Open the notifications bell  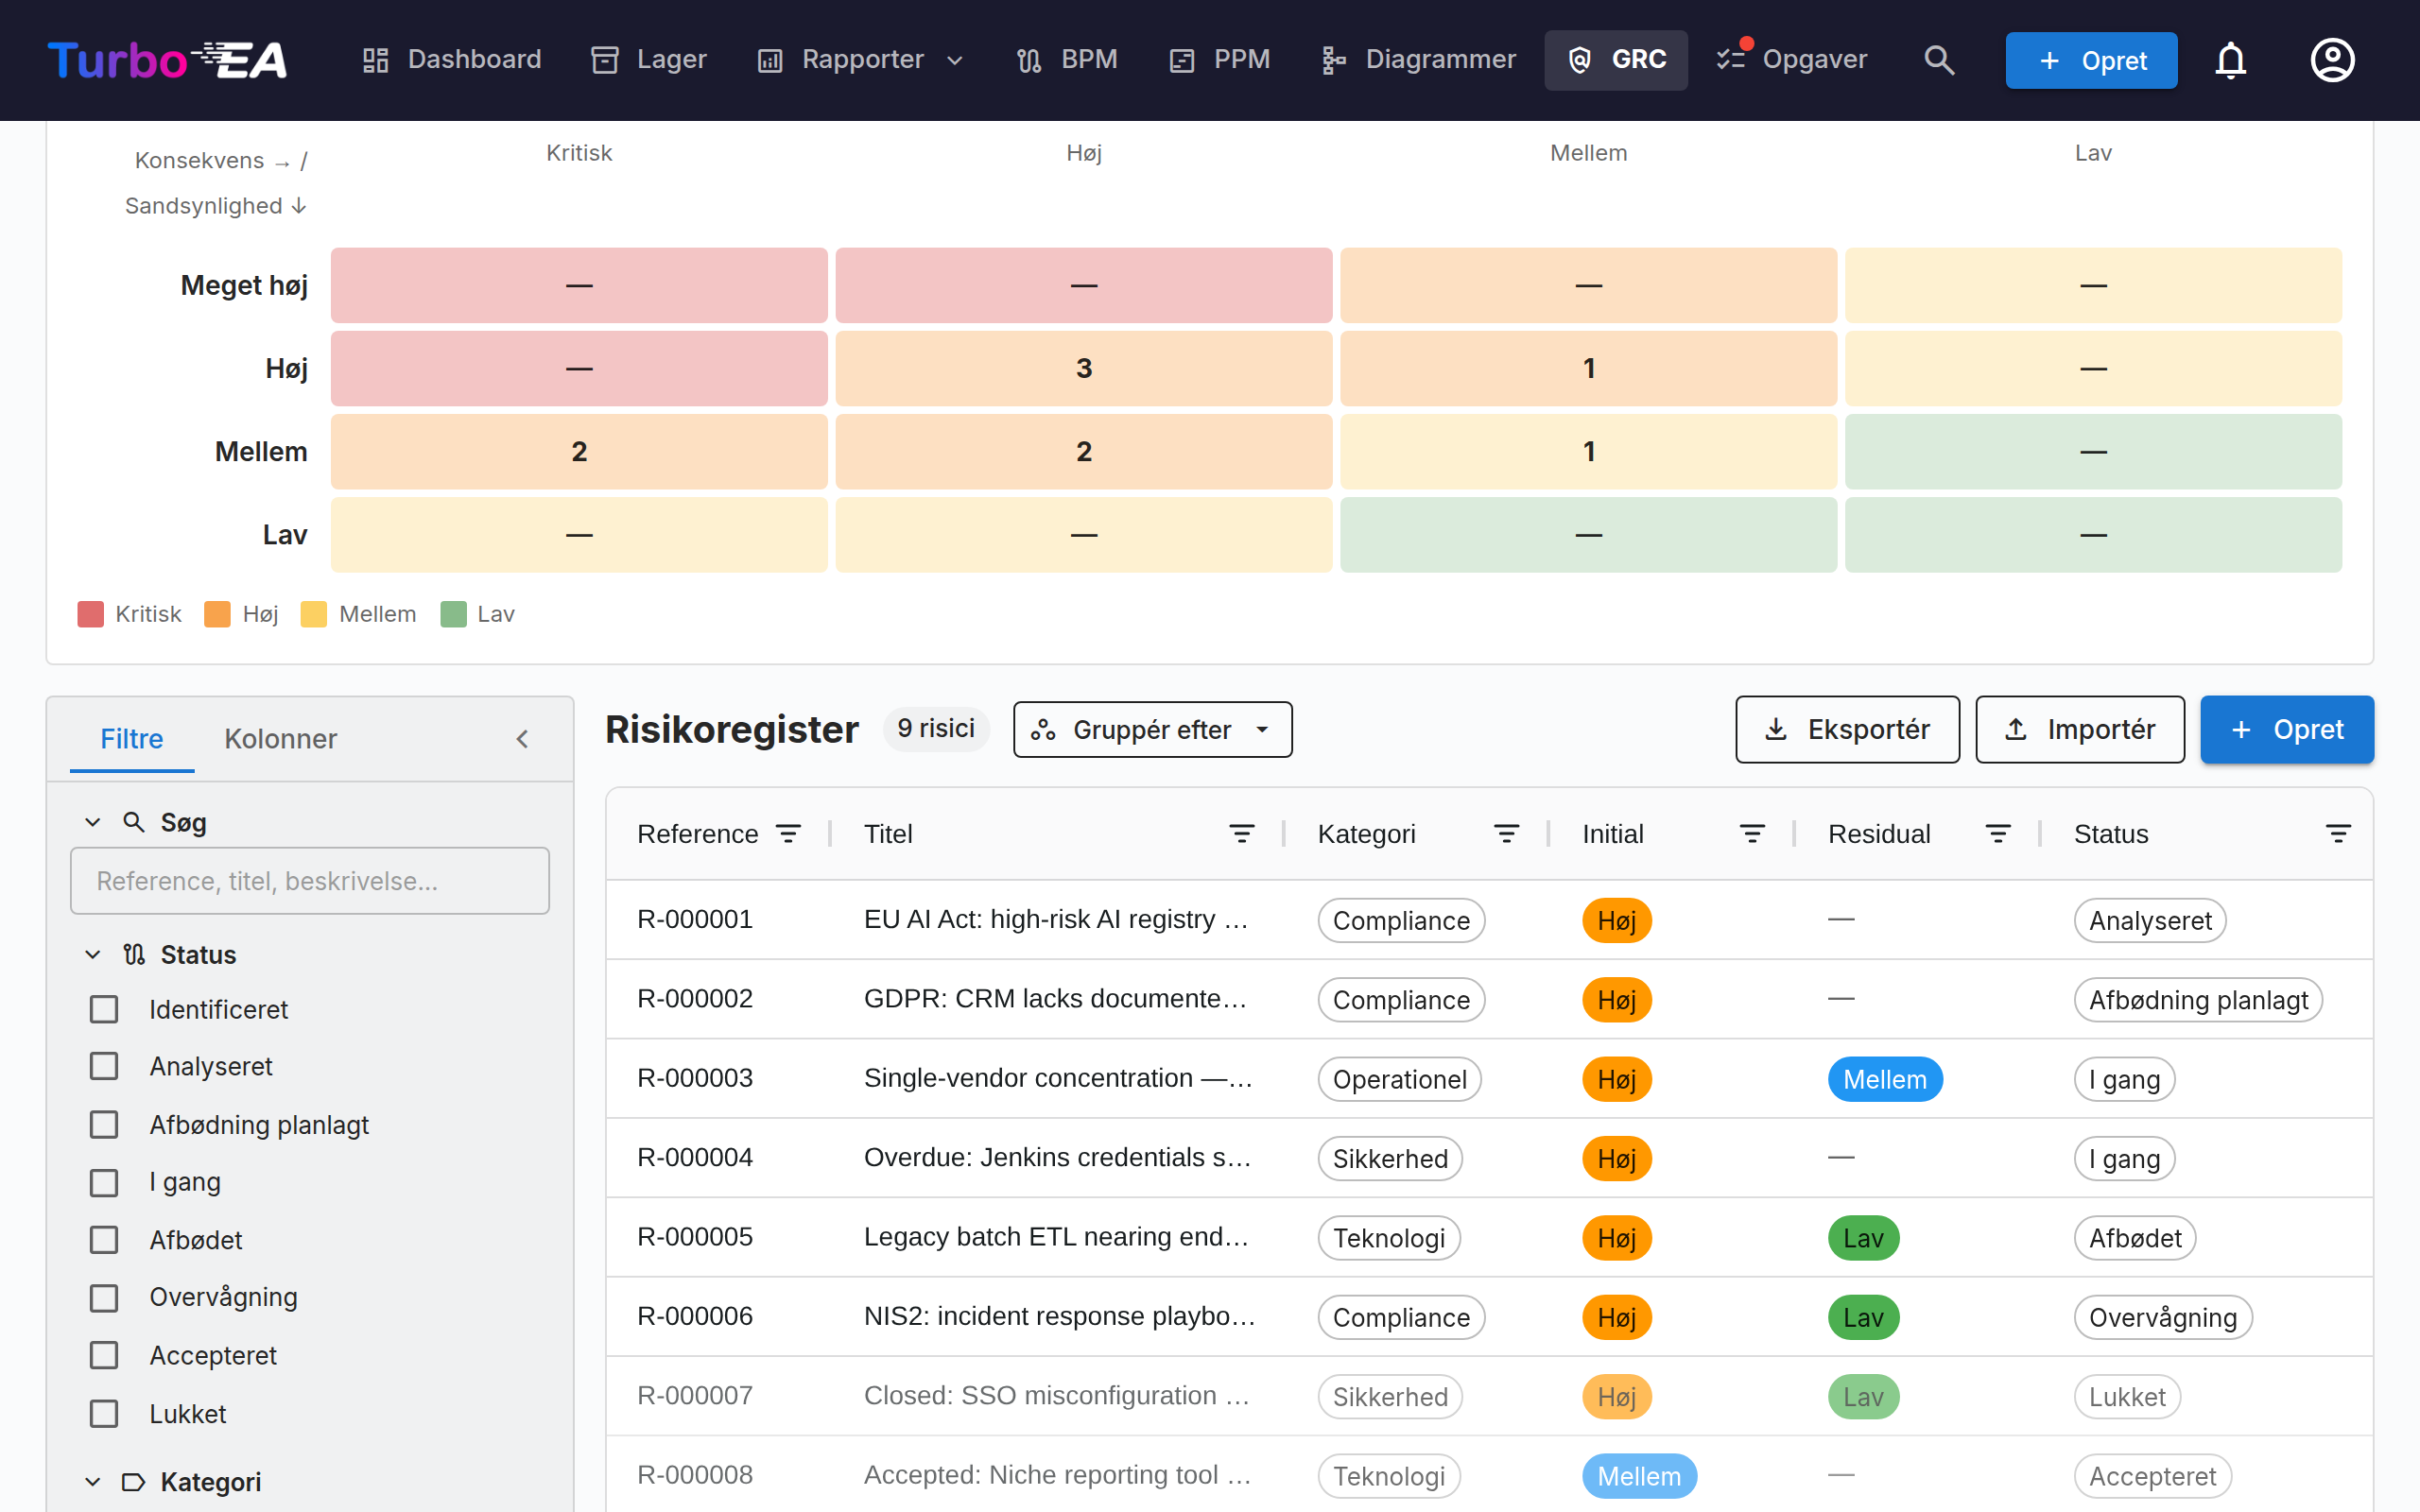click(2230, 60)
